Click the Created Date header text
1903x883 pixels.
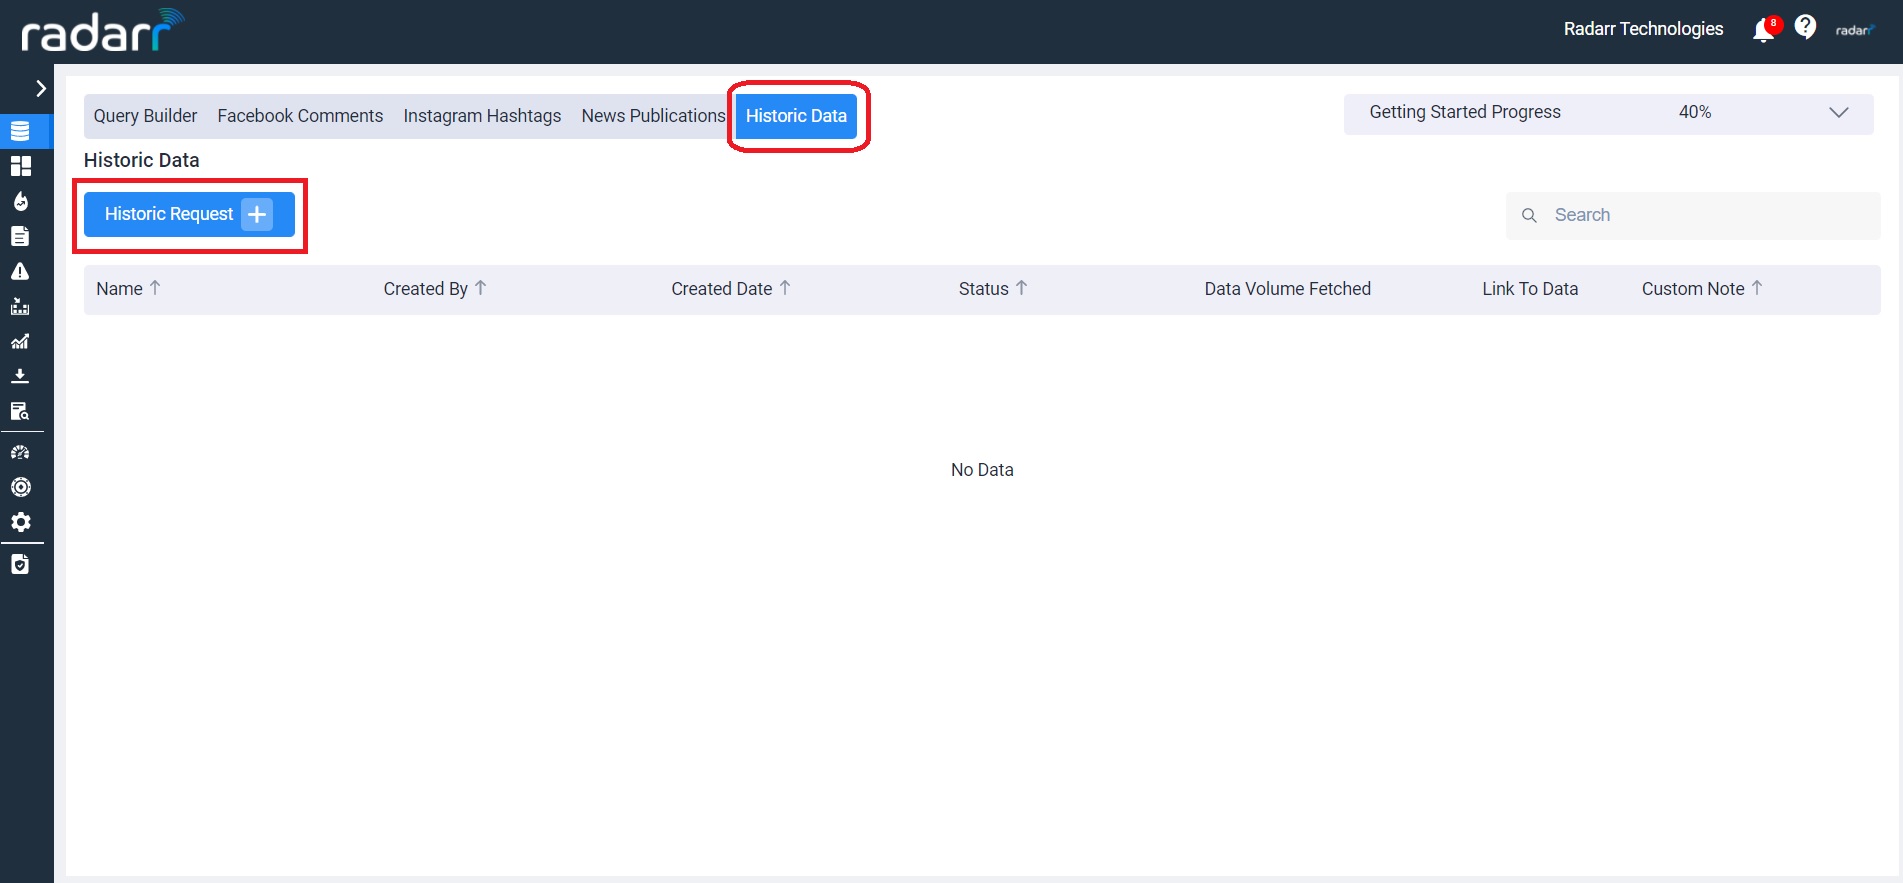(x=721, y=289)
